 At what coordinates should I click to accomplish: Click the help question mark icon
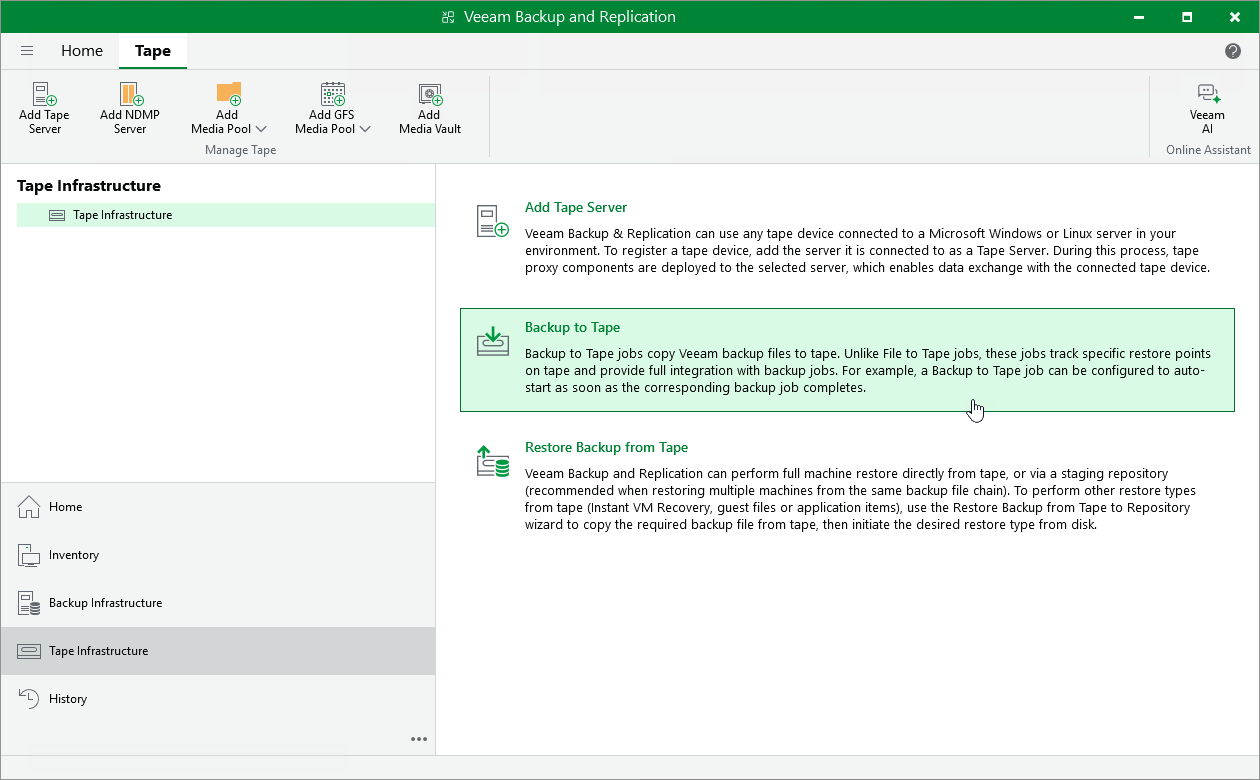pyautogui.click(x=1233, y=51)
